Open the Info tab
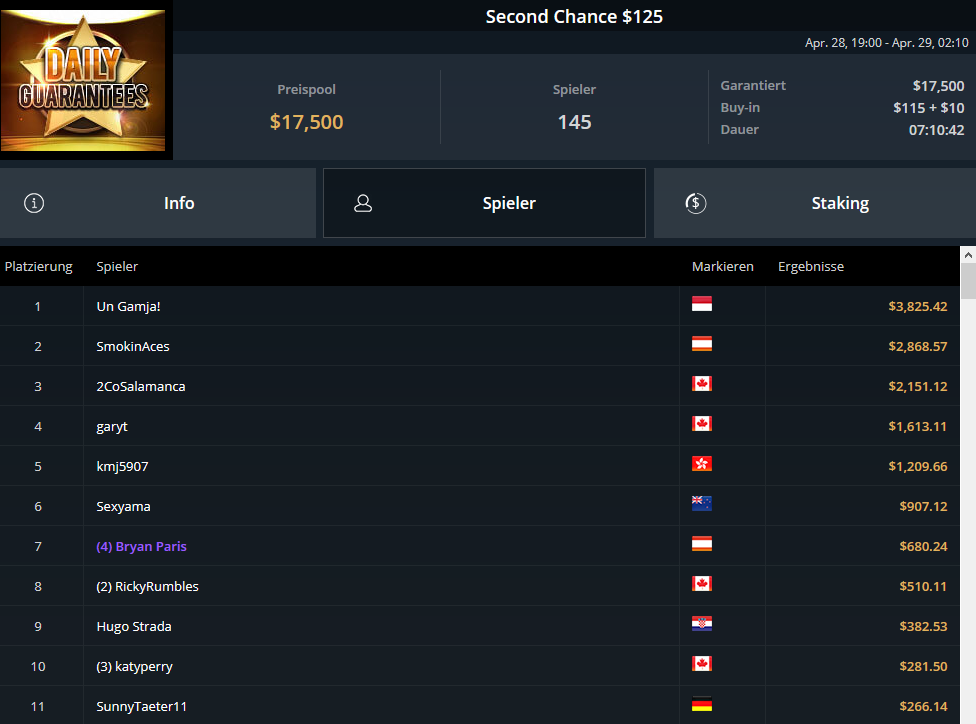The width and height of the screenshot is (976, 724). [x=157, y=203]
